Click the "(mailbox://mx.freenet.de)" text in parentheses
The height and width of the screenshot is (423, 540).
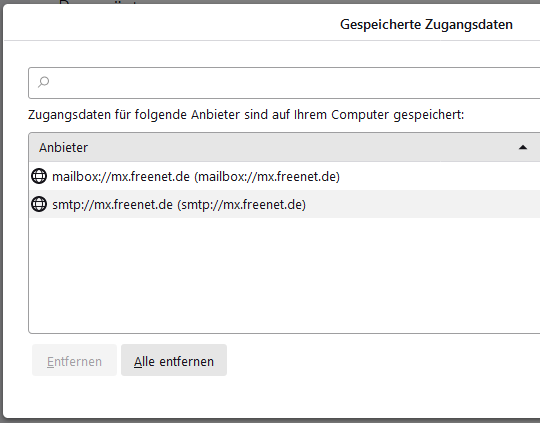[x=267, y=176]
